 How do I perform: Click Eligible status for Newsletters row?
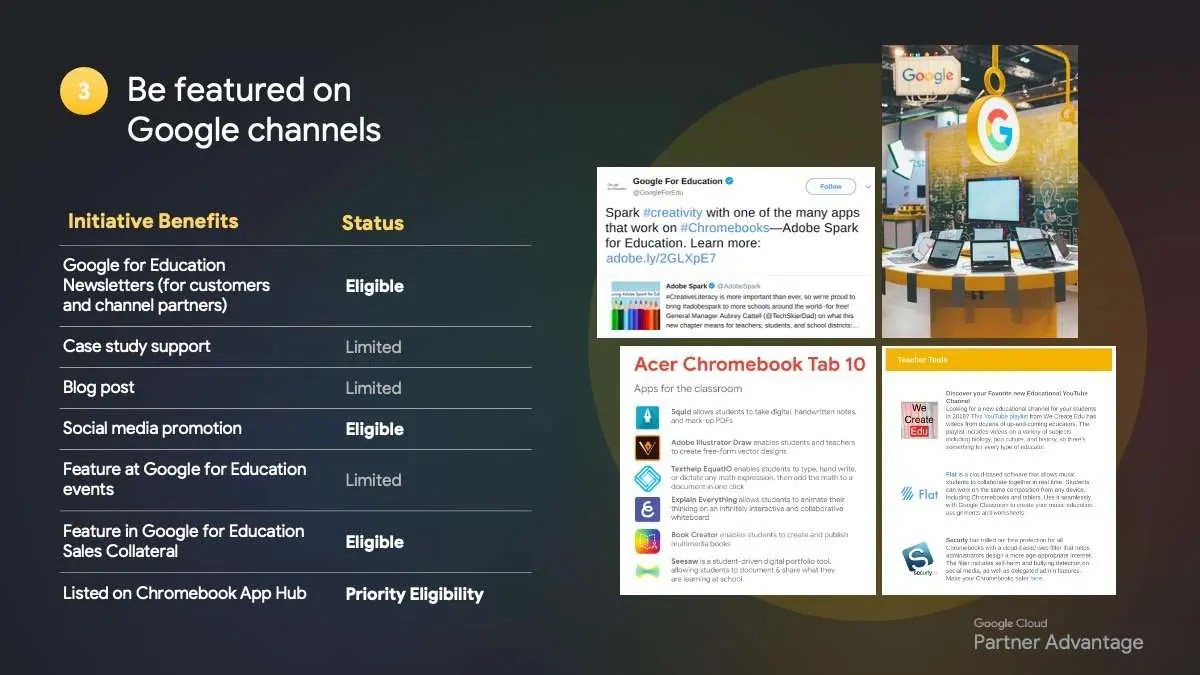point(375,286)
